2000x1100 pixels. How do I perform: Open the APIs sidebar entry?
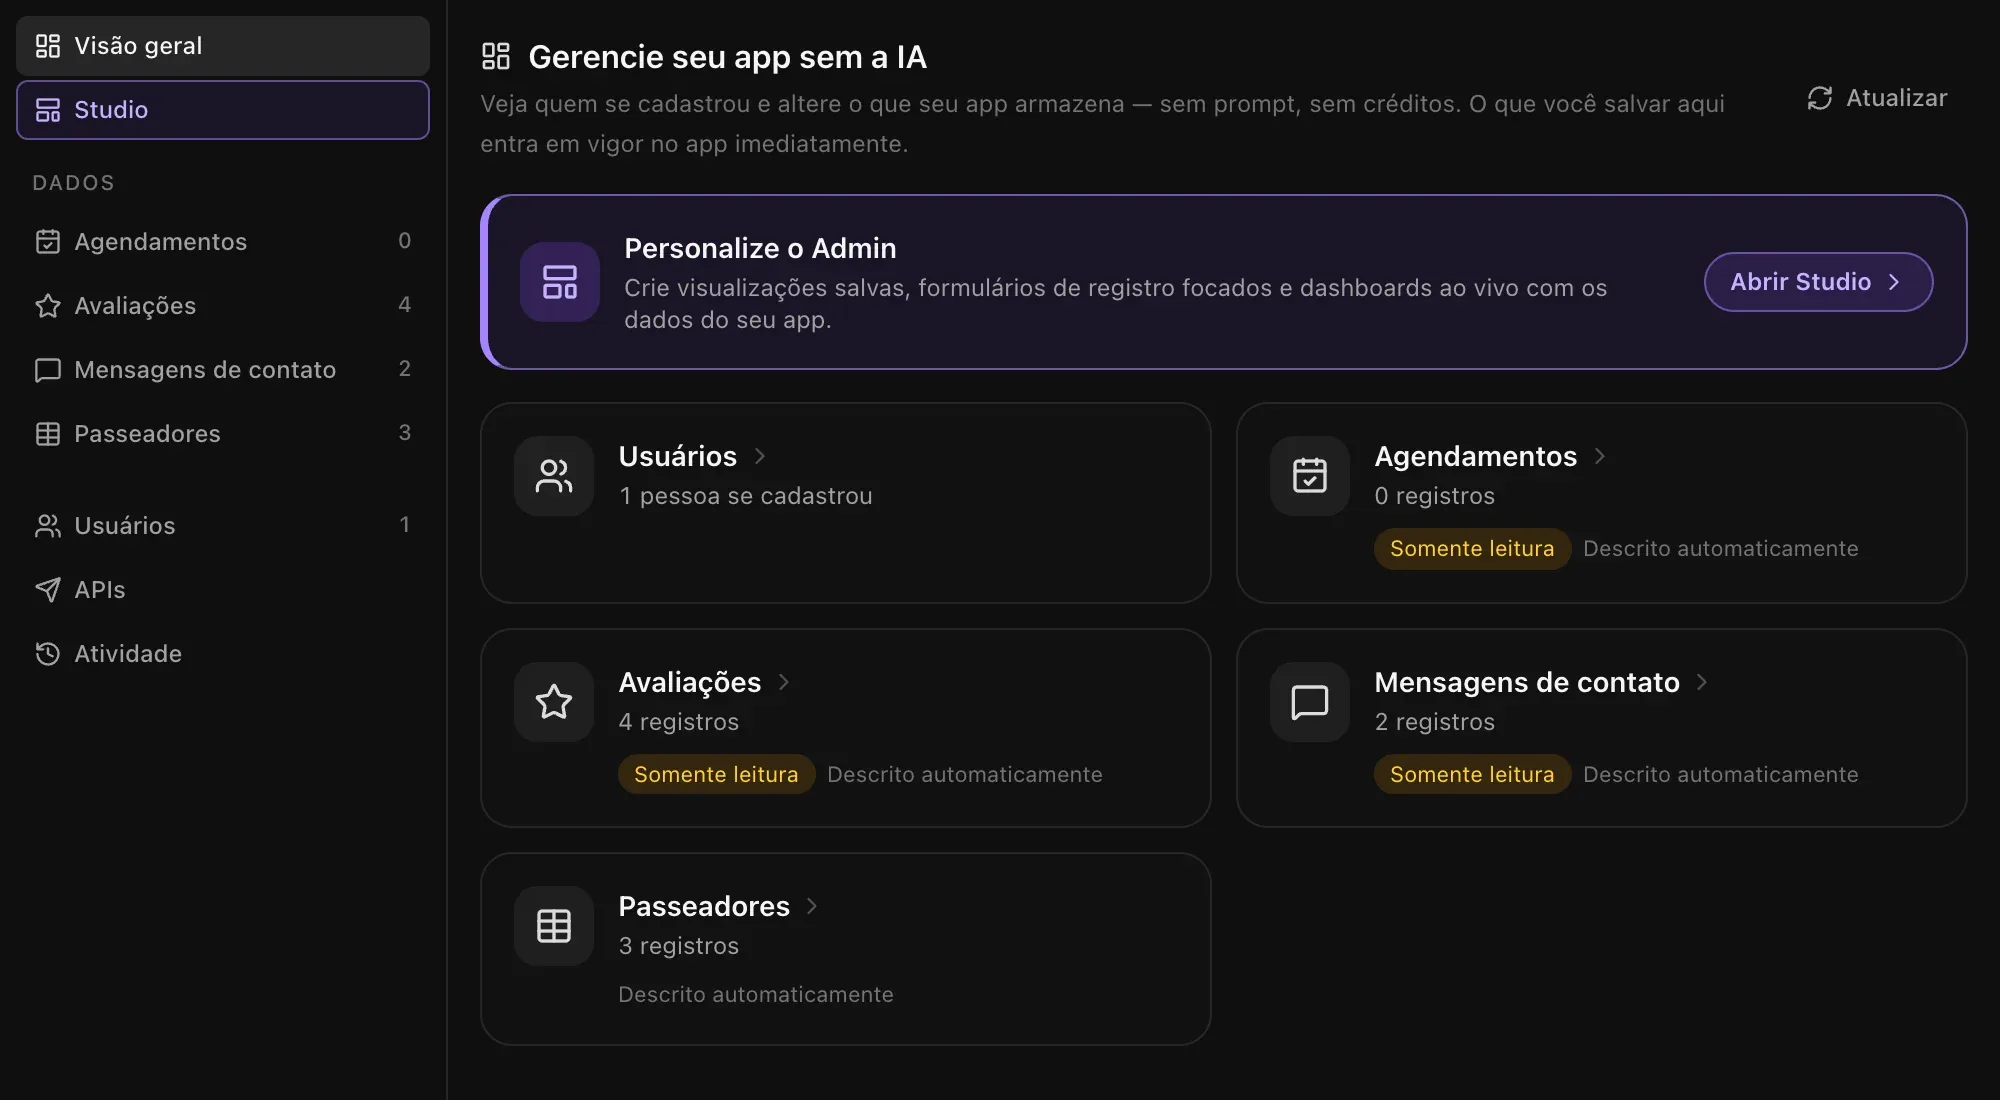point(223,590)
